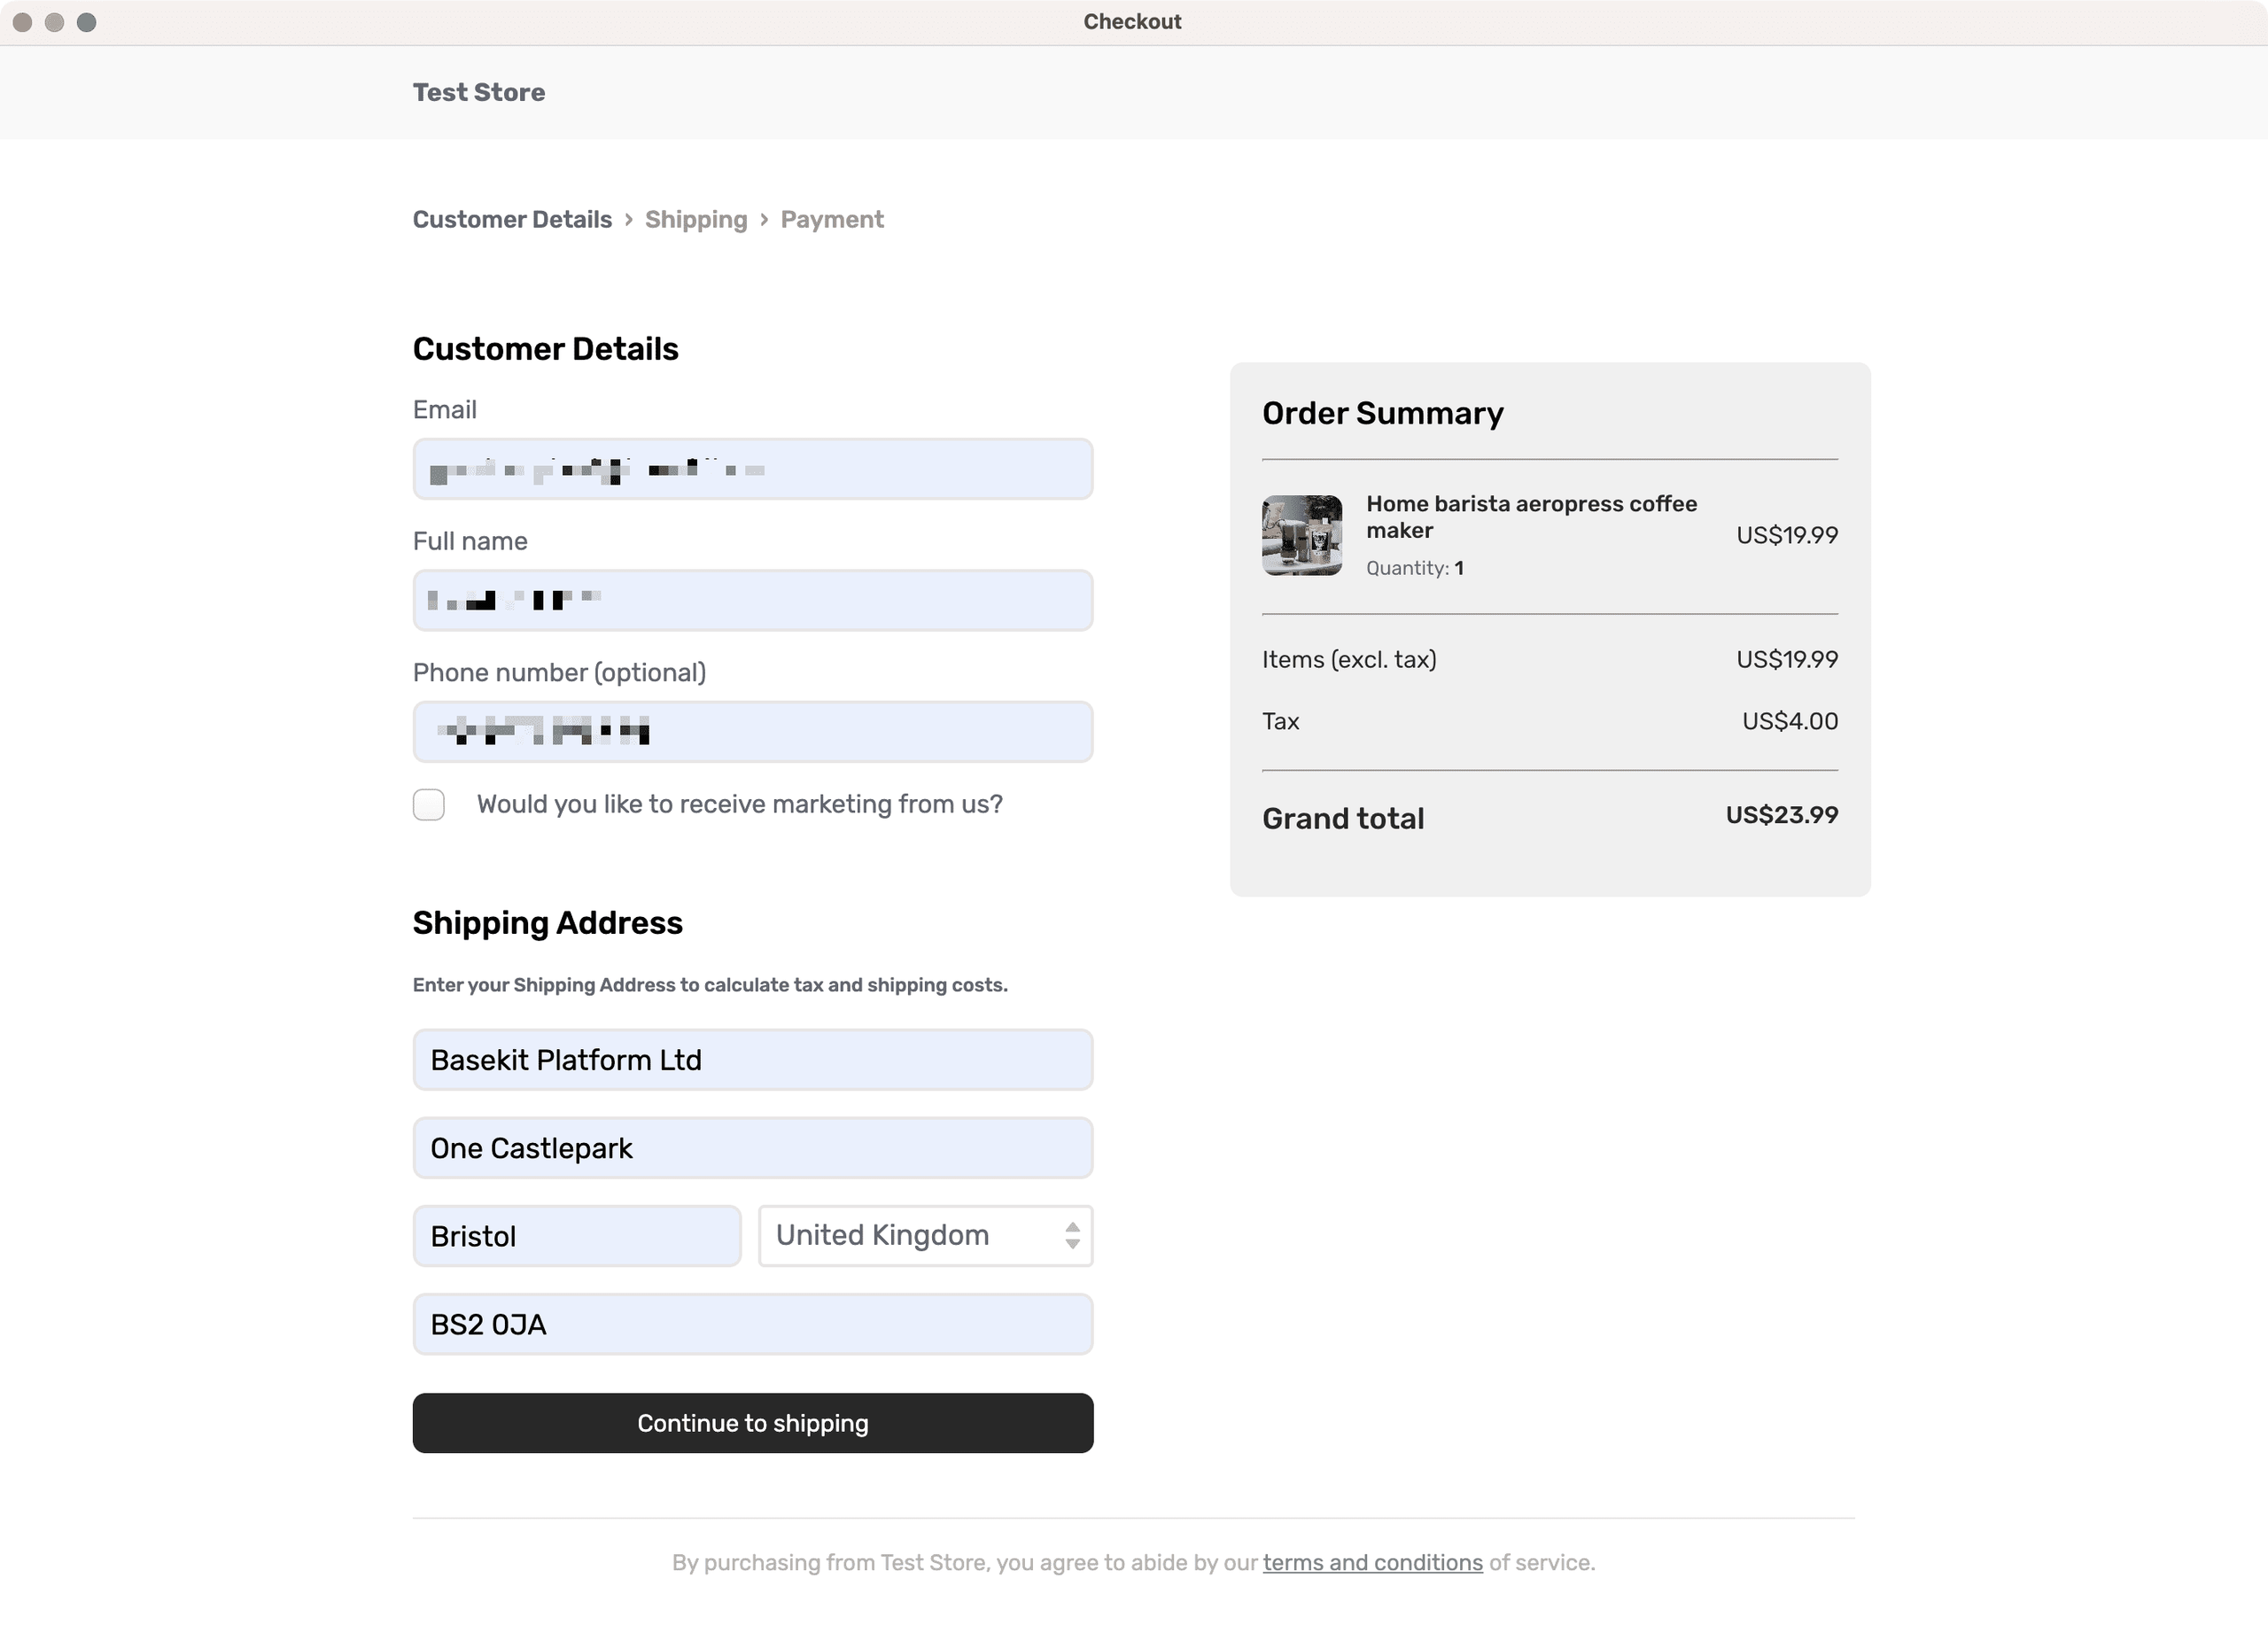Click the Customer Details breadcrumb step

(512, 219)
